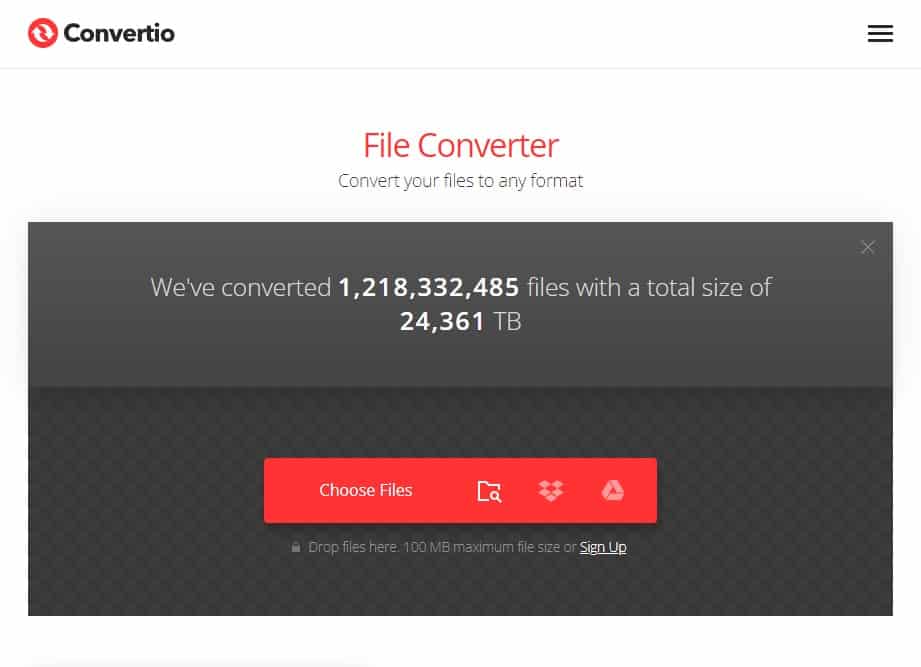921x667 pixels.
Task: Click "Convert your files to any format" subtitle
Action: point(460,181)
